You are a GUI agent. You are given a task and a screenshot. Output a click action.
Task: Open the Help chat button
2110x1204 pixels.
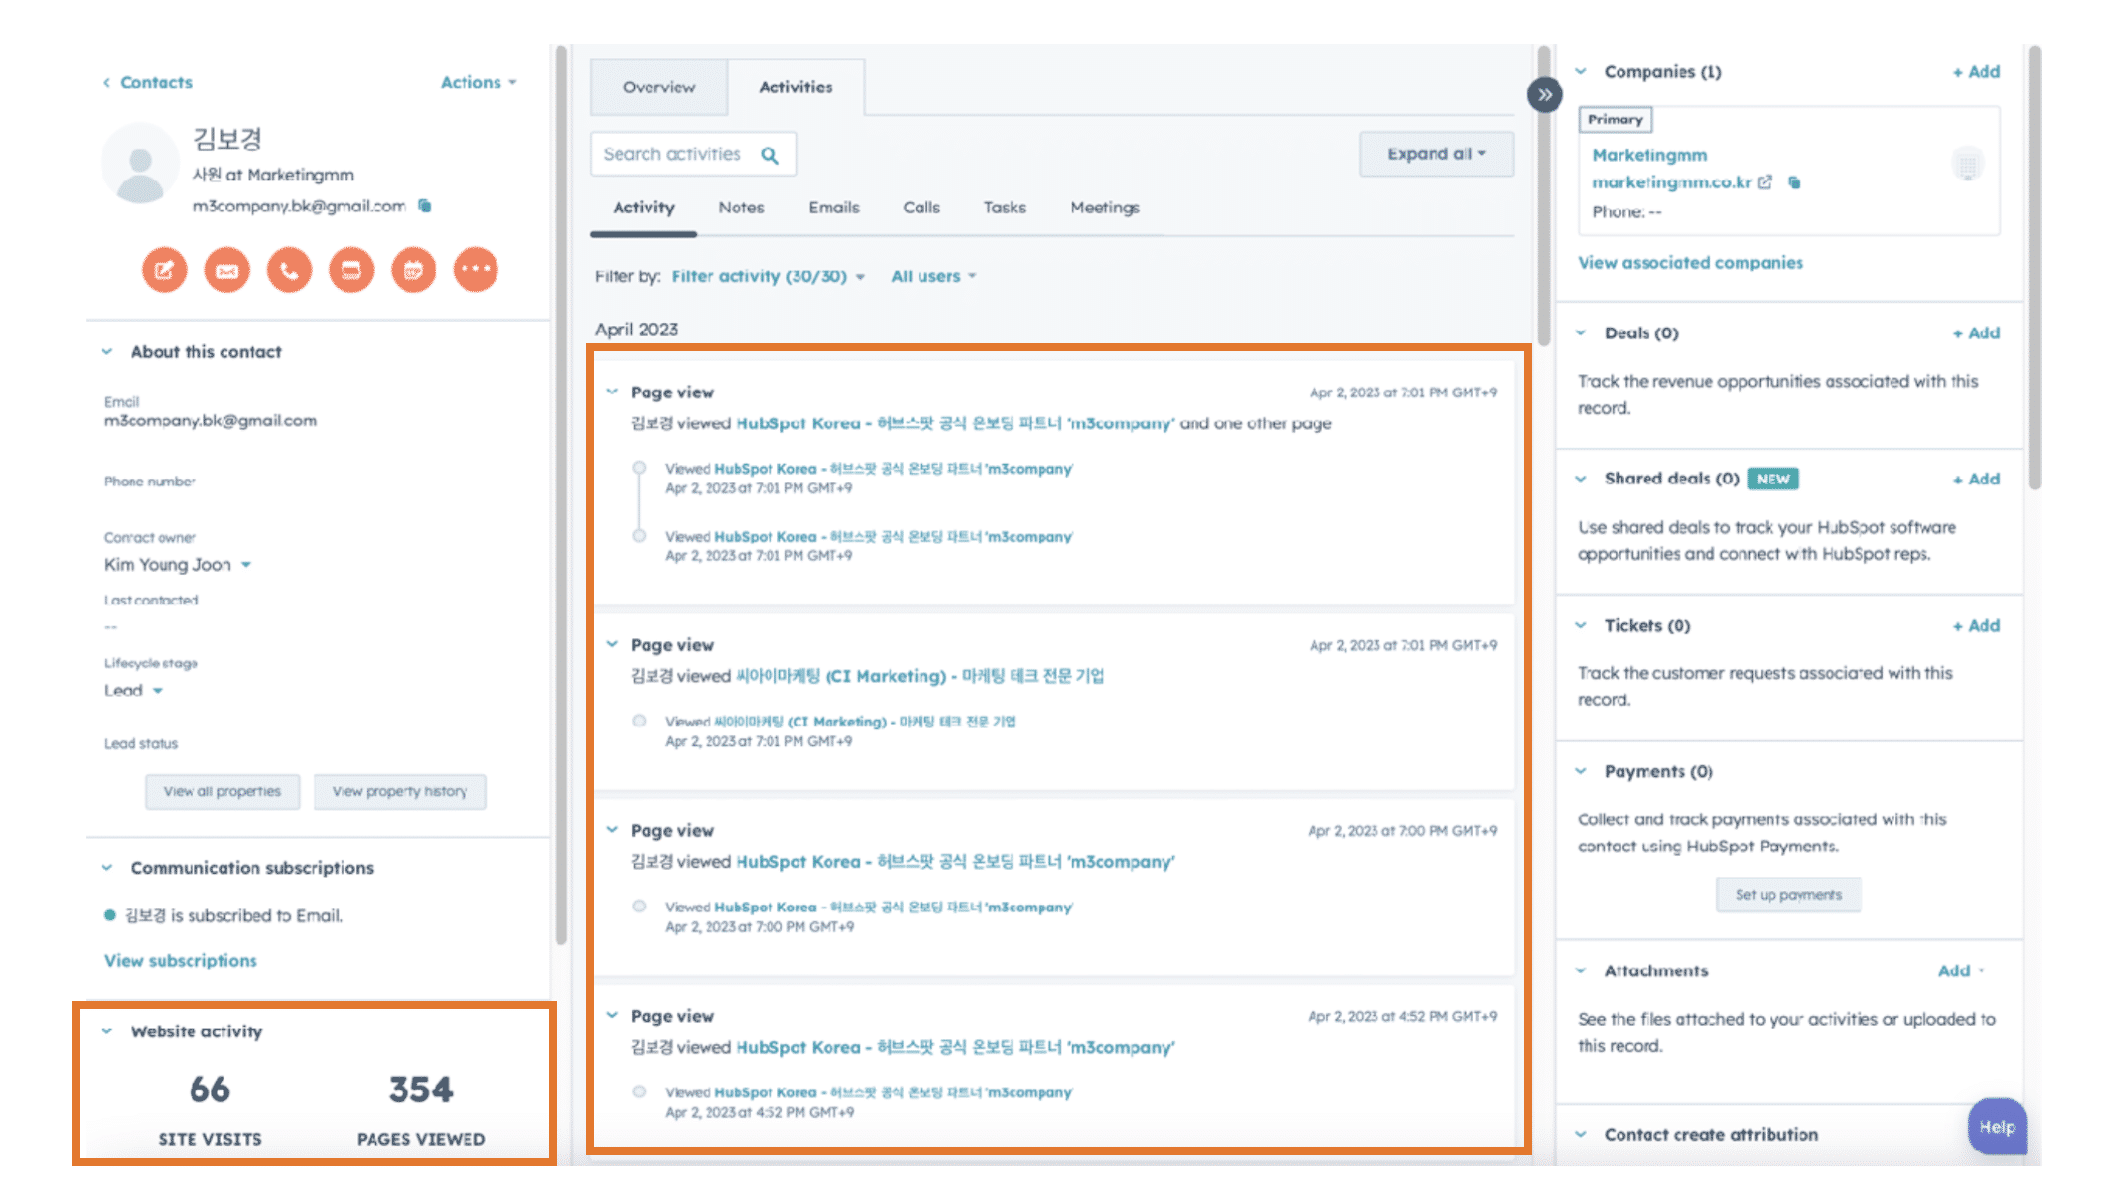[1997, 1127]
